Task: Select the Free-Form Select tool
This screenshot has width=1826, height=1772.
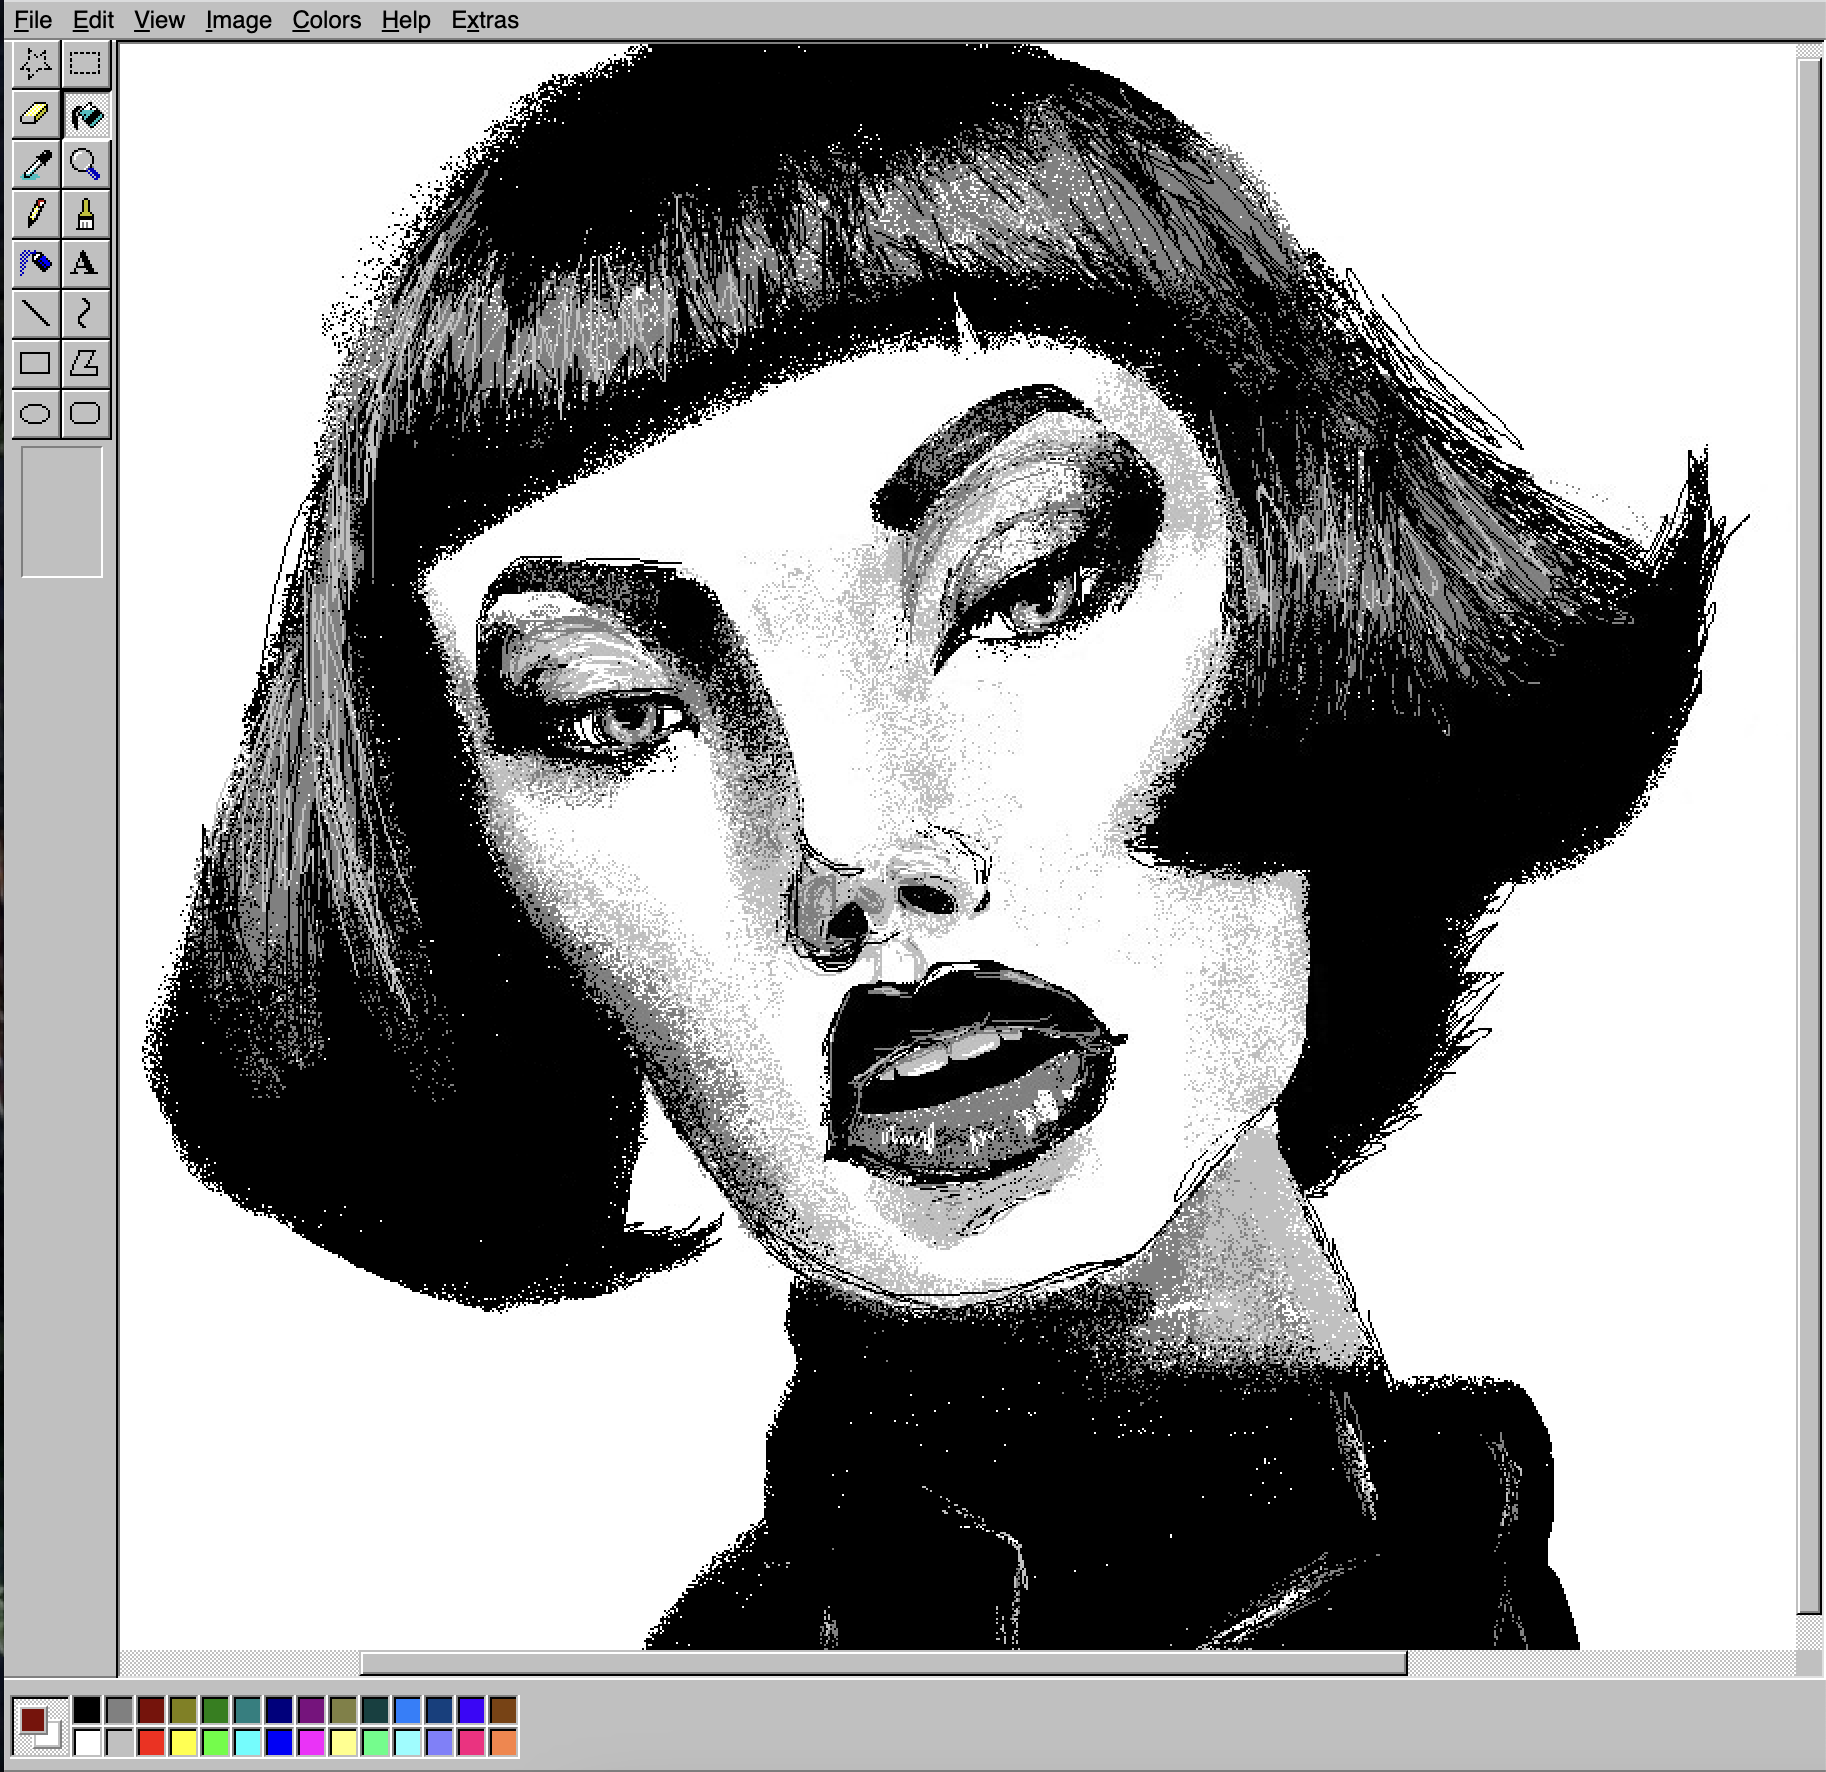Action: (36, 65)
